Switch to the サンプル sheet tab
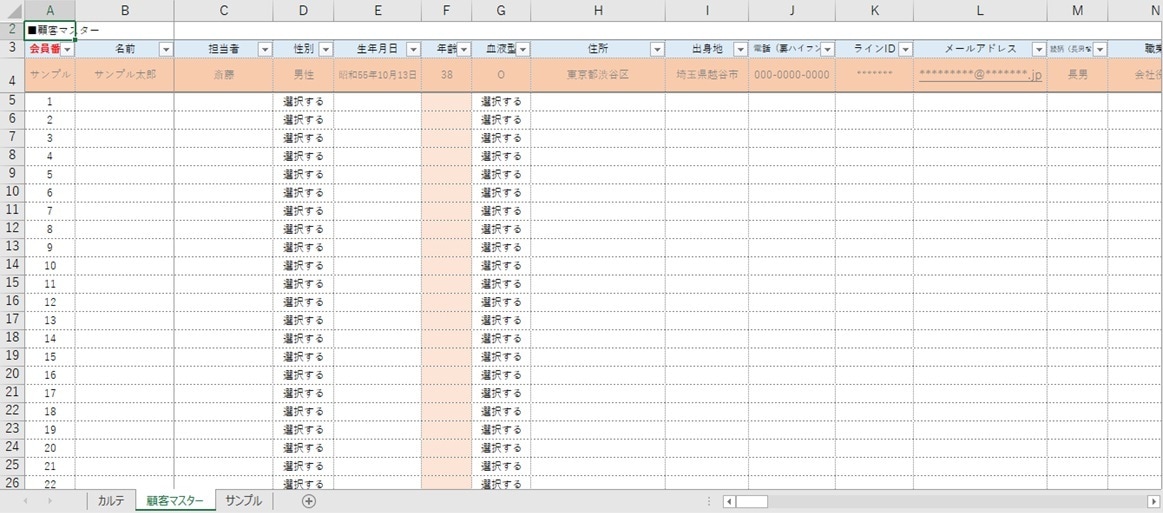 243,501
